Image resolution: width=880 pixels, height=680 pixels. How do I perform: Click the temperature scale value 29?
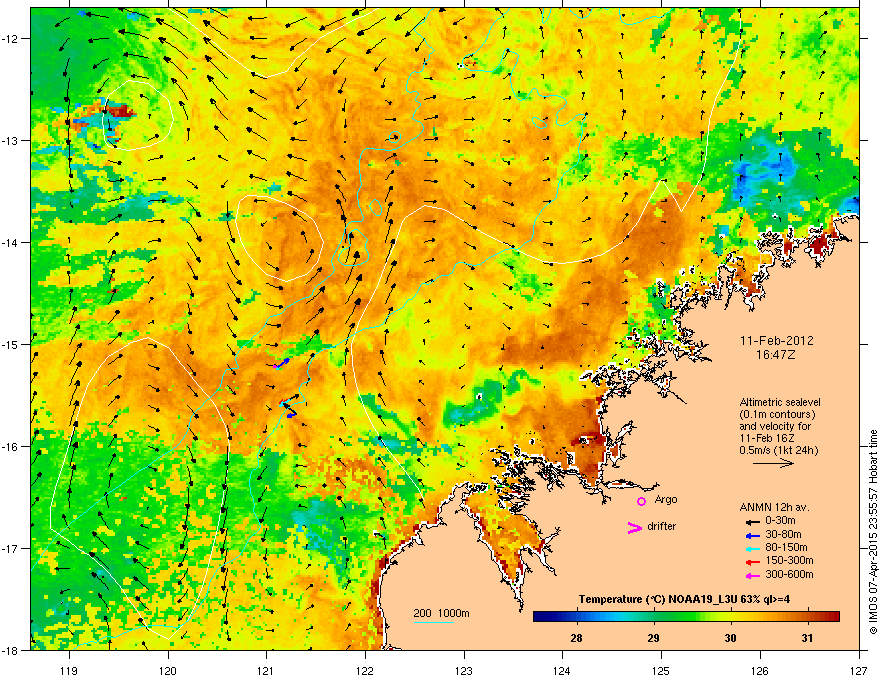[x=653, y=638]
